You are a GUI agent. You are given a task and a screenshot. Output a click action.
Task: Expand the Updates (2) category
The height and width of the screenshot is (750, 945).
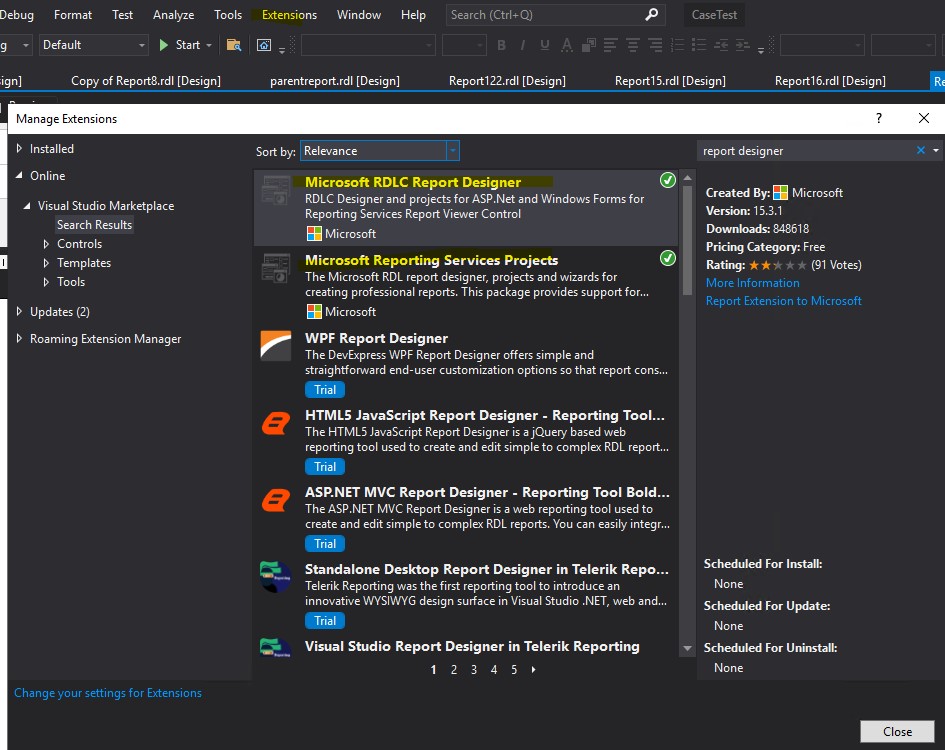(19, 311)
